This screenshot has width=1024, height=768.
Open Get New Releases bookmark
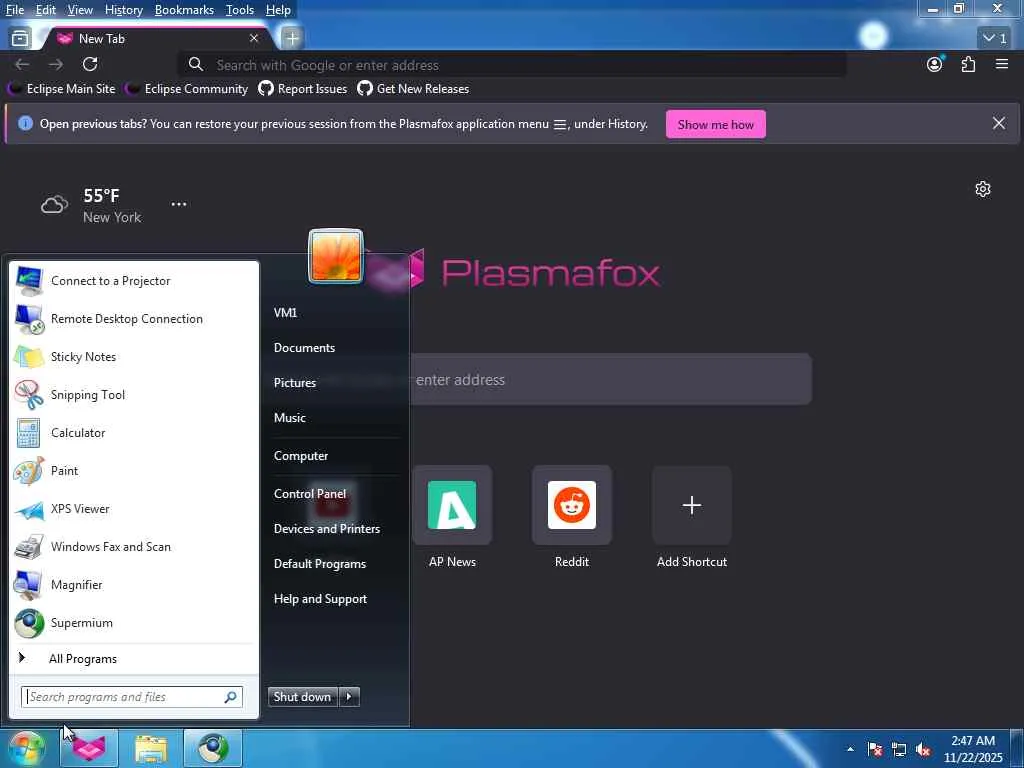click(413, 89)
